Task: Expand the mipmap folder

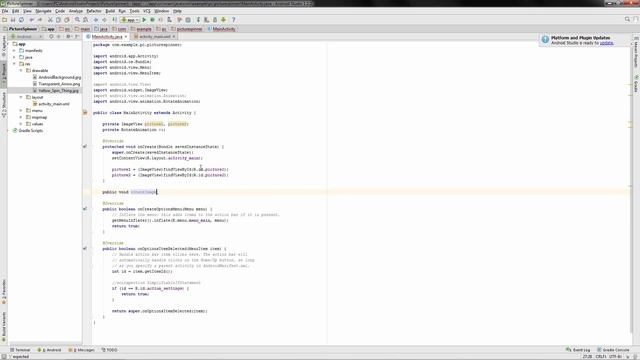Action: coord(21,117)
